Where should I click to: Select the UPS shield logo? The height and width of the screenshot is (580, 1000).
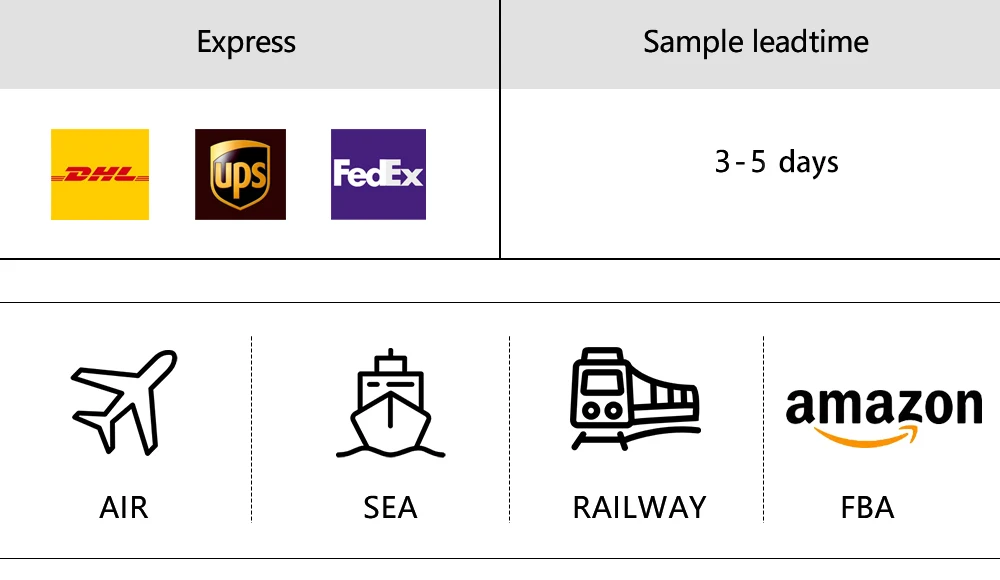click(x=240, y=174)
